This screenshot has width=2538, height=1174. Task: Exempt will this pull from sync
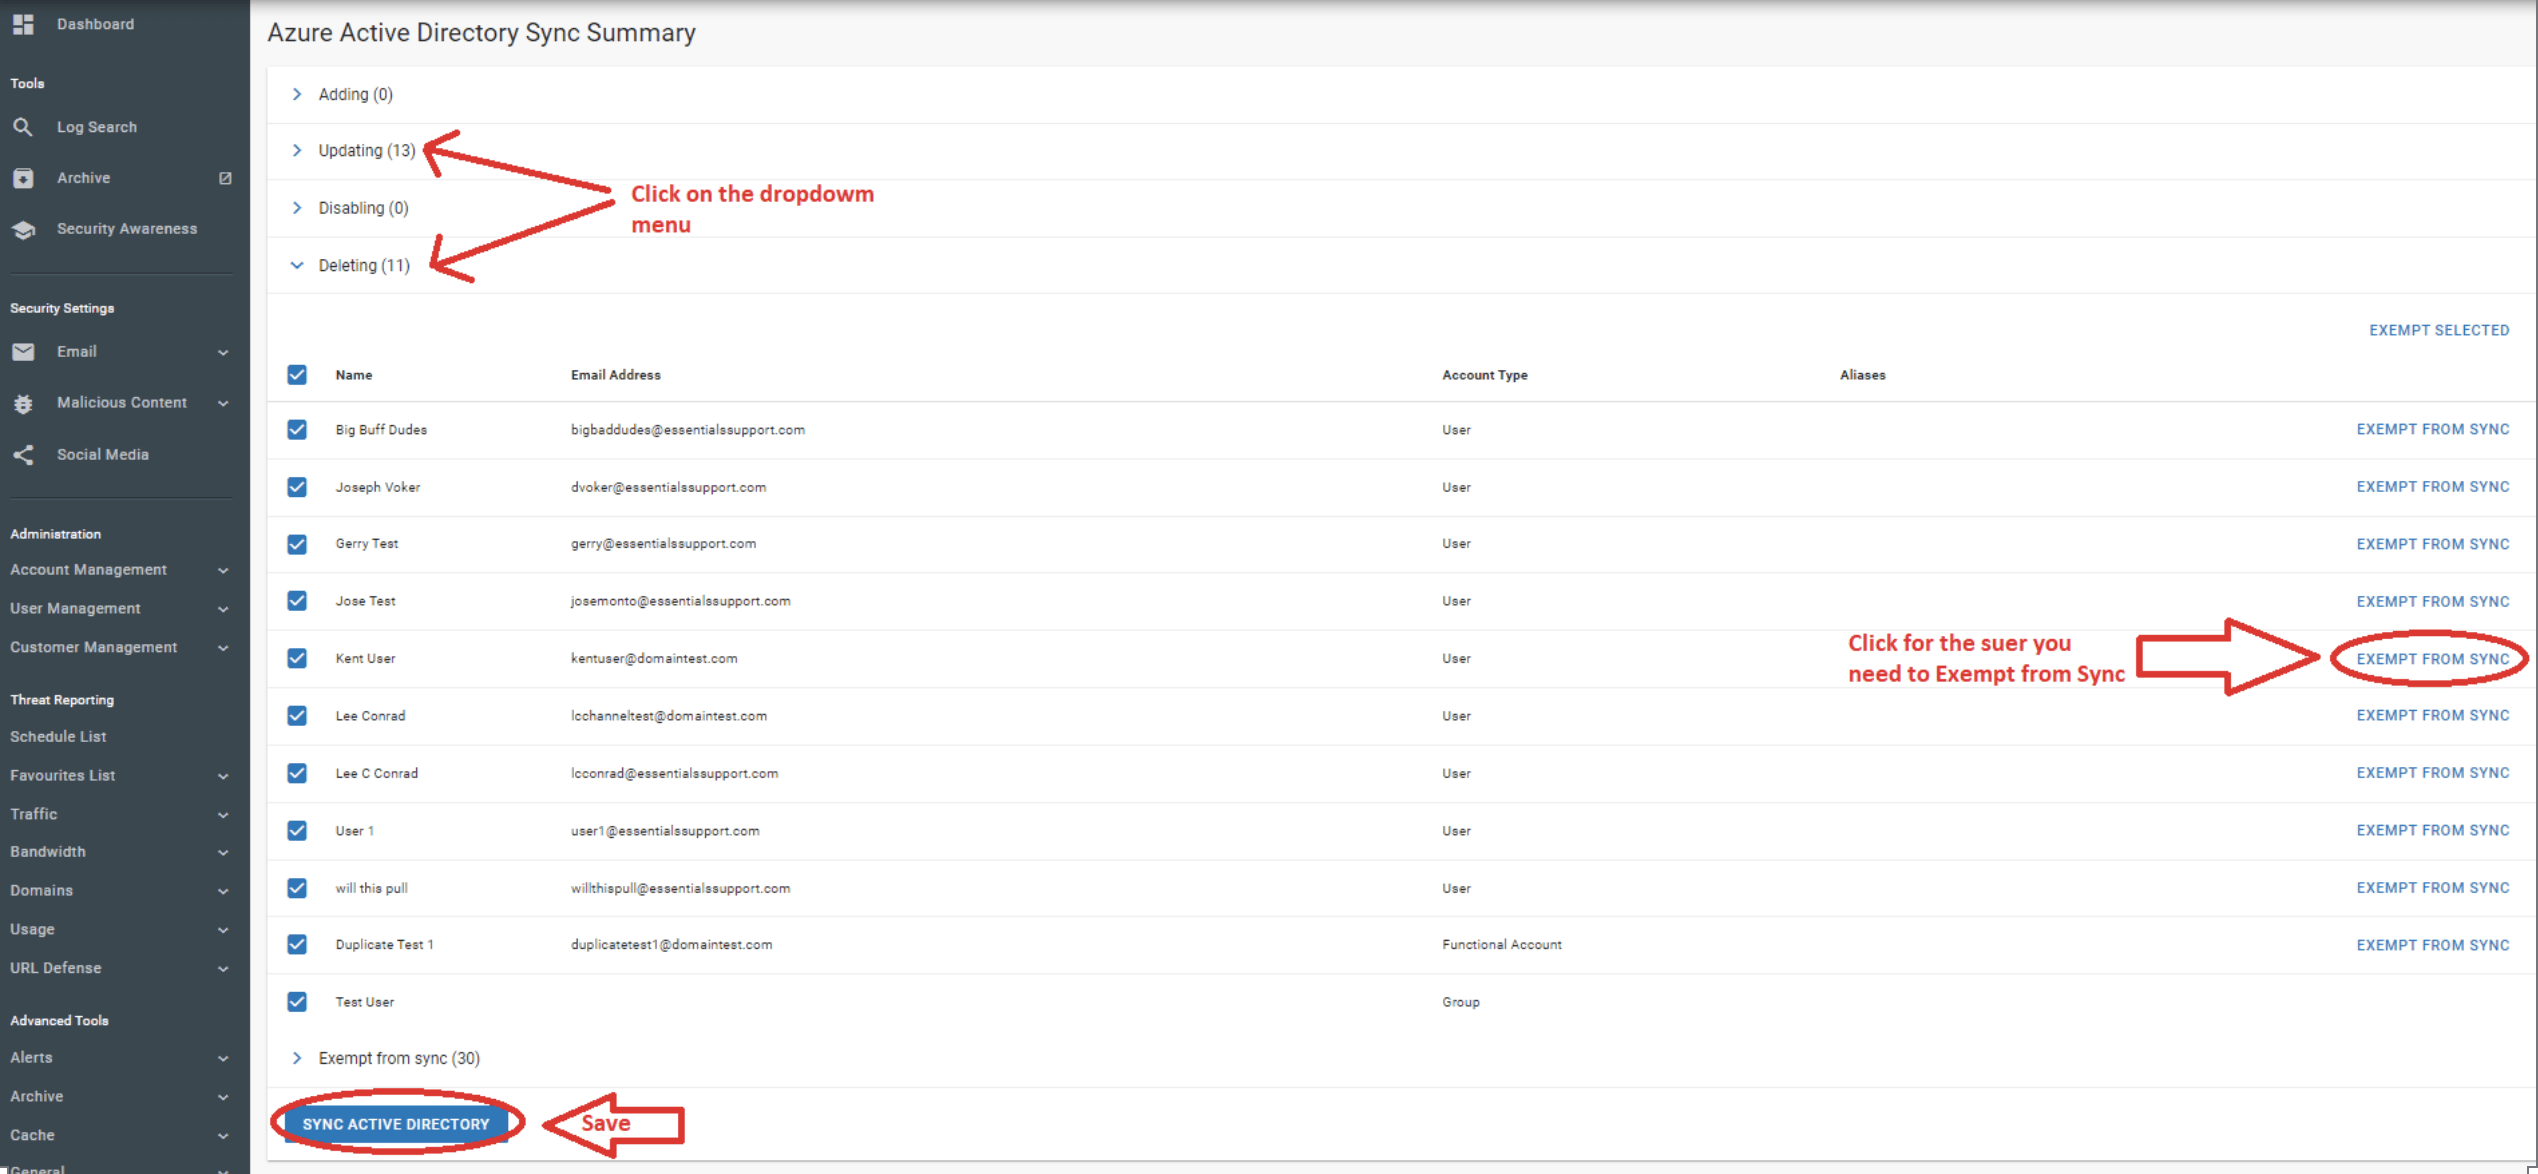pos(2433,888)
